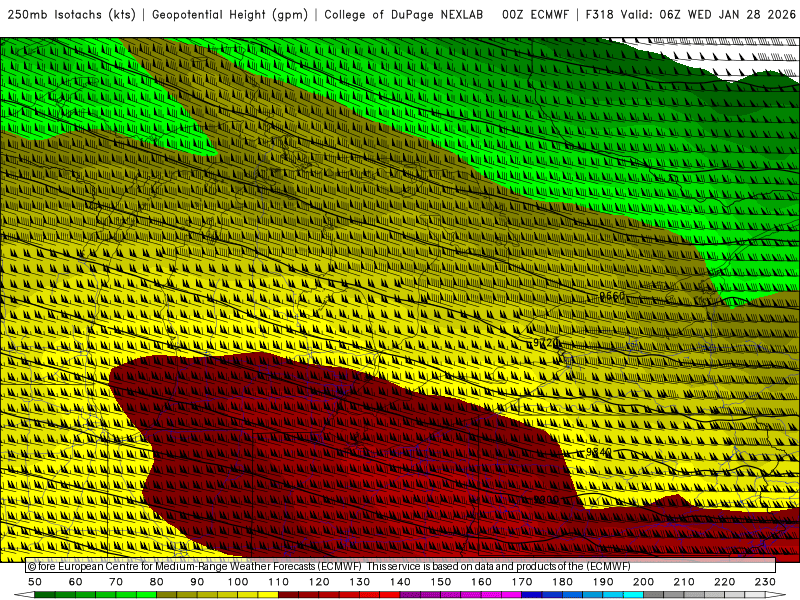Click the 9900 height contour label
This screenshot has width=800, height=600.
(546, 499)
